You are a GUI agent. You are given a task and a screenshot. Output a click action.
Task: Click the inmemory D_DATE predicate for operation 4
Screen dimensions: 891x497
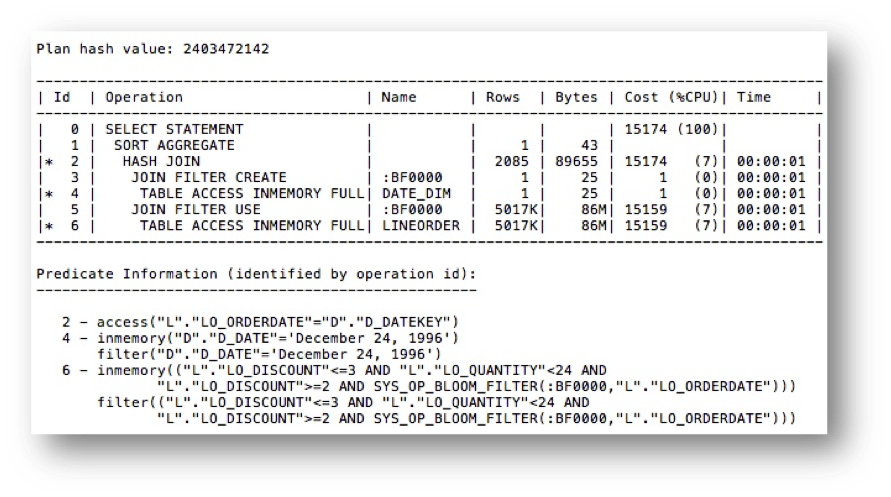pyautogui.click(x=277, y=339)
